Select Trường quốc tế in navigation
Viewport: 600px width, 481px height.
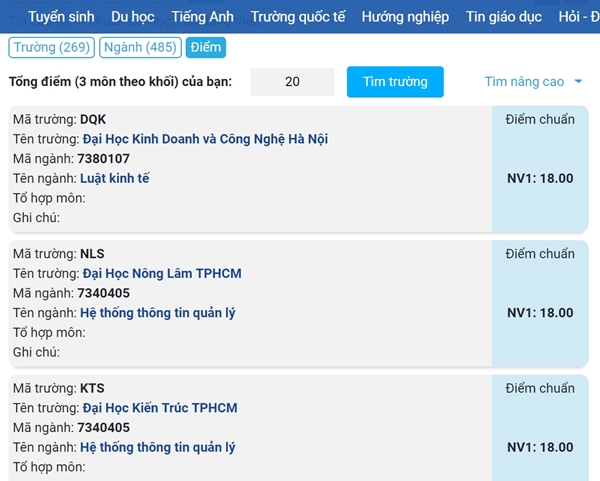tap(297, 17)
